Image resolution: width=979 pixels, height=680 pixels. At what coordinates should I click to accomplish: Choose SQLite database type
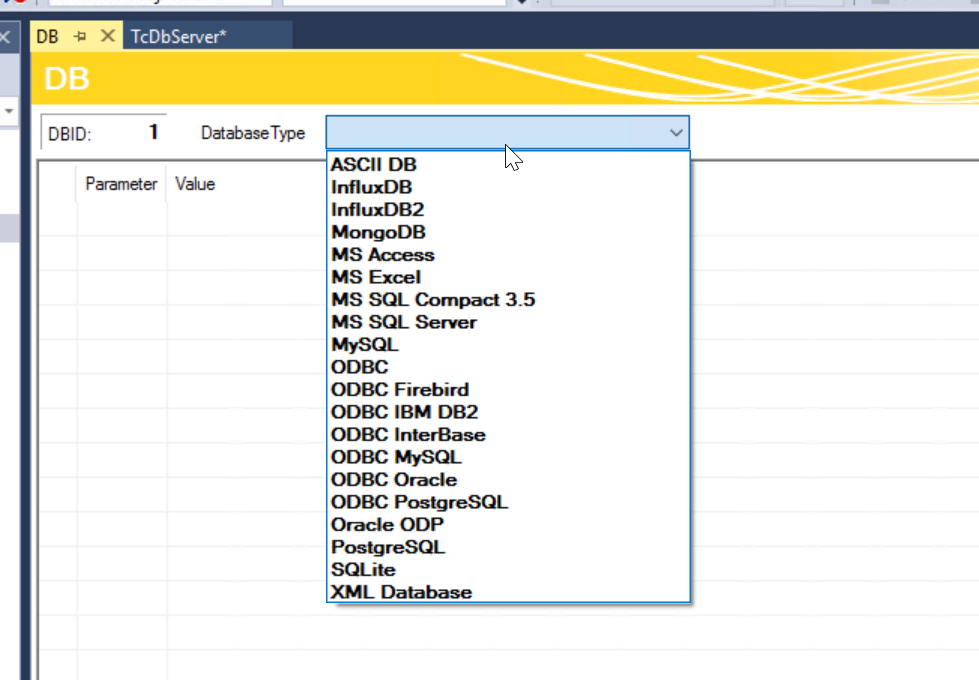tap(508, 569)
